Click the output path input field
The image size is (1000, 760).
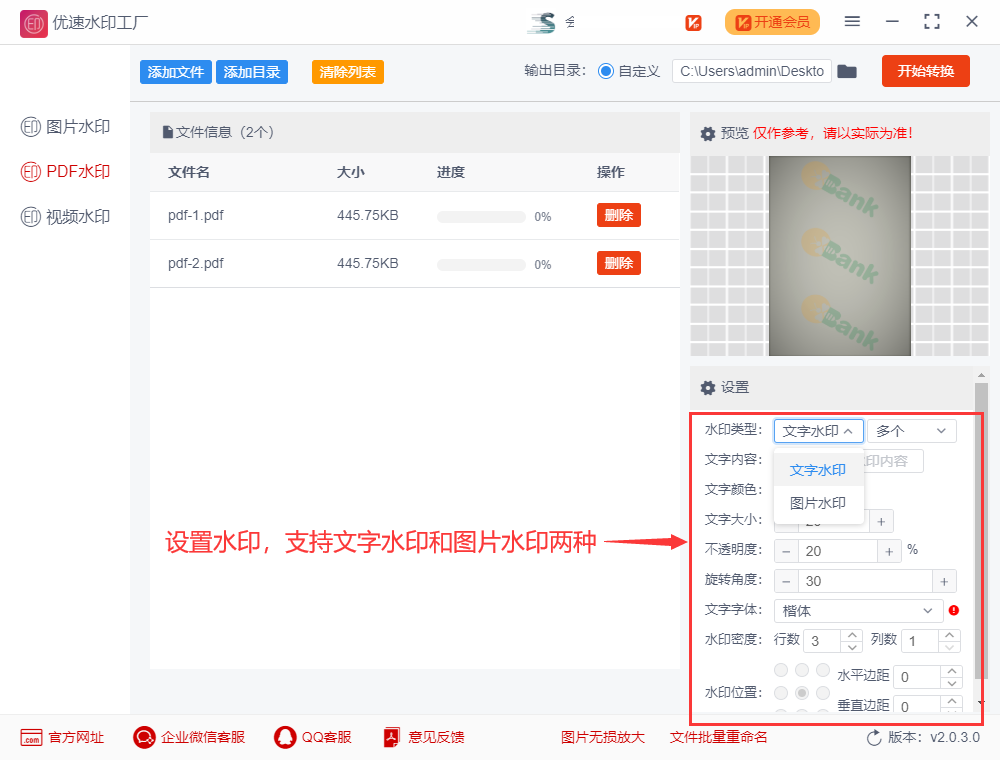pos(752,71)
